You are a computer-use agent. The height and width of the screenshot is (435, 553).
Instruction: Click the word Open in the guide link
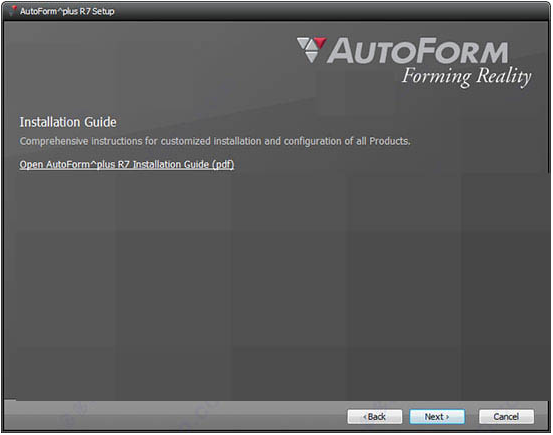(31, 165)
